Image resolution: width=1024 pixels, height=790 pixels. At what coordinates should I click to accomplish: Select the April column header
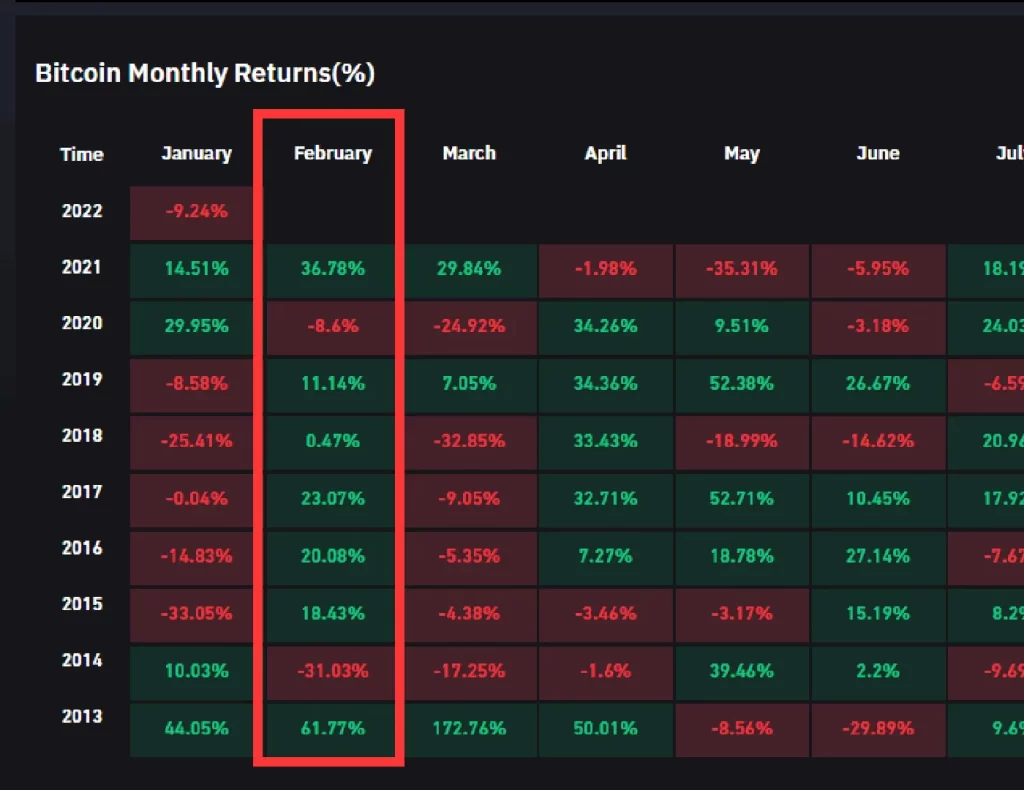tap(605, 153)
